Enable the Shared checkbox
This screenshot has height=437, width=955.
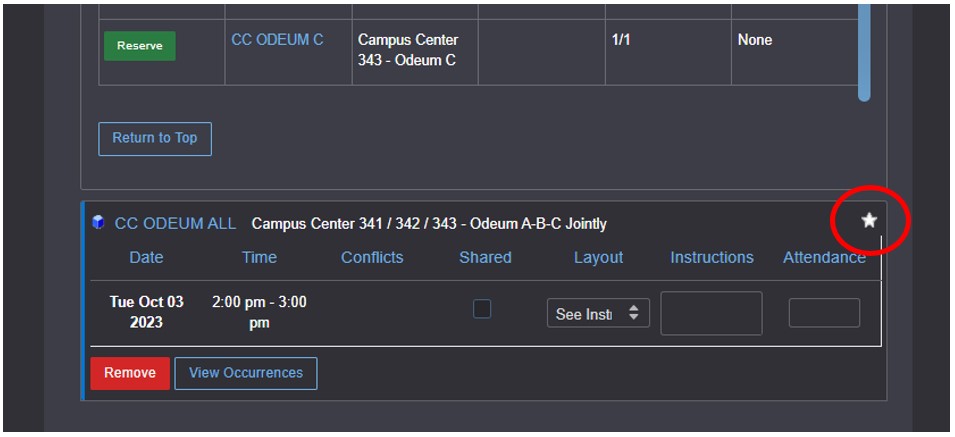point(482,310)
